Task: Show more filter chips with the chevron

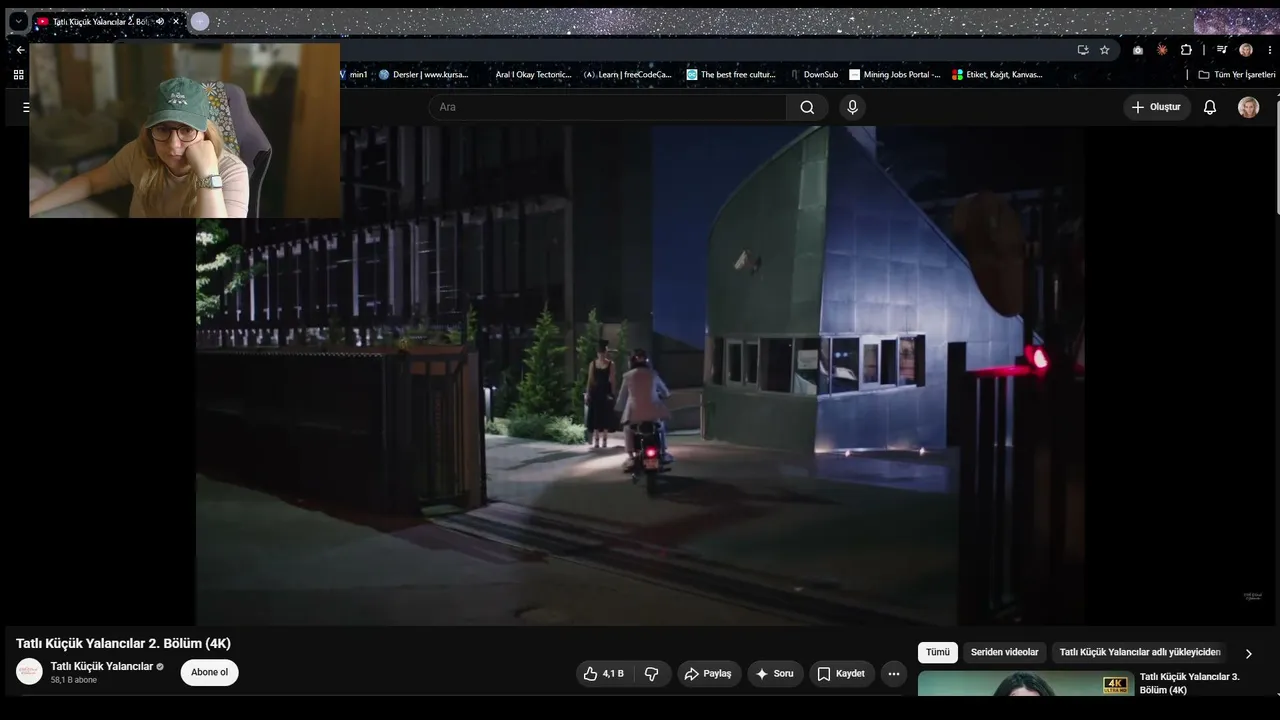Action: pyautogui.click(x=1248, y=653)
